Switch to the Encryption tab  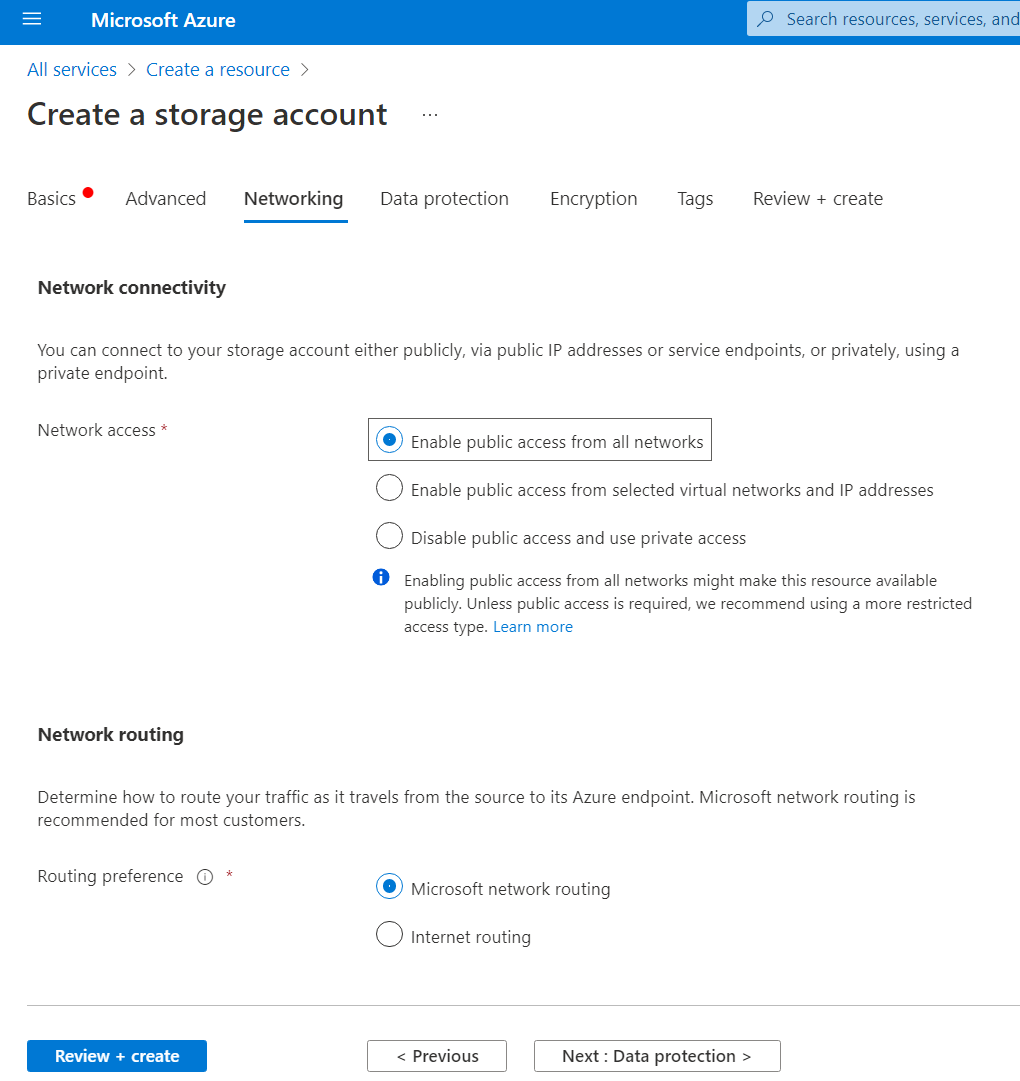[593, 198]
